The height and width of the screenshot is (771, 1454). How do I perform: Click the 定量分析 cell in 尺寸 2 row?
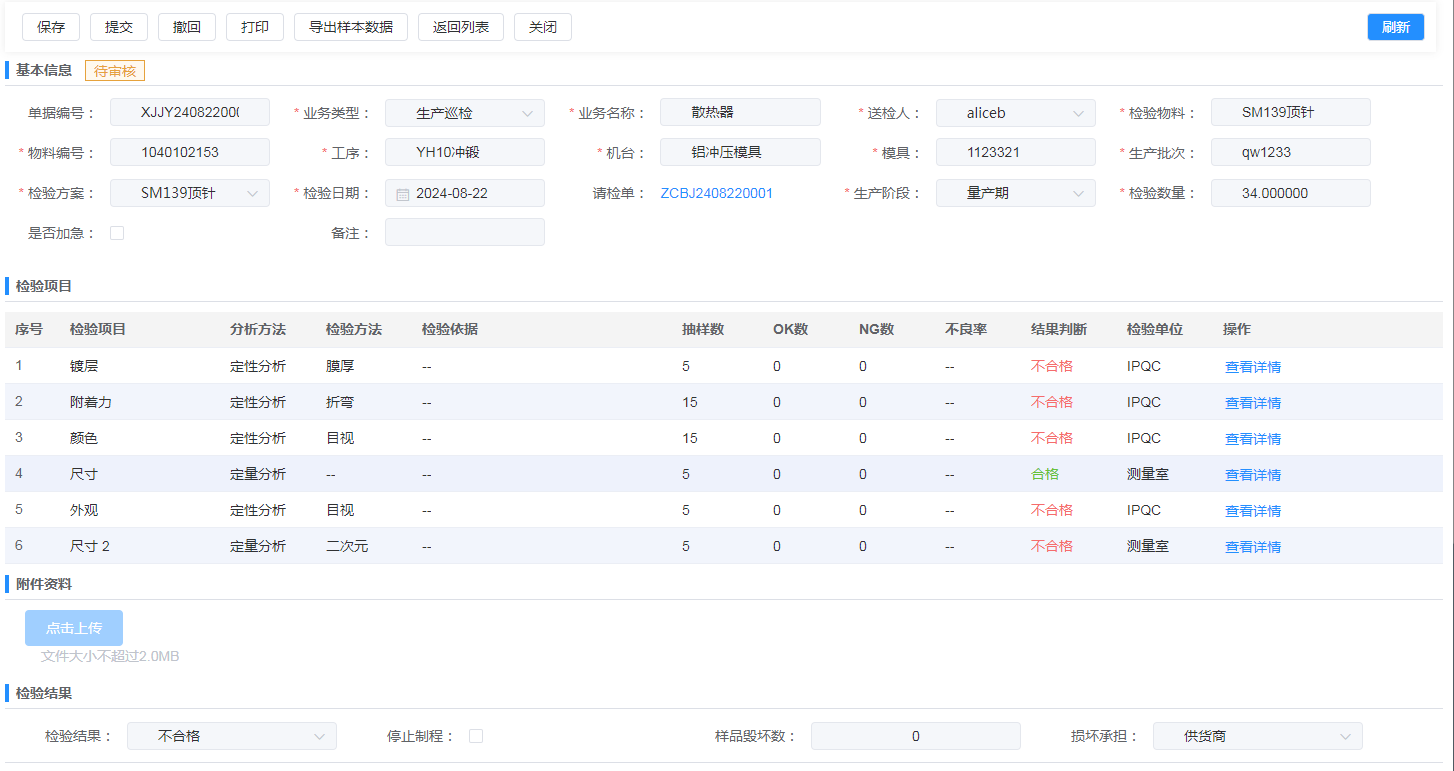click(258, 546)
